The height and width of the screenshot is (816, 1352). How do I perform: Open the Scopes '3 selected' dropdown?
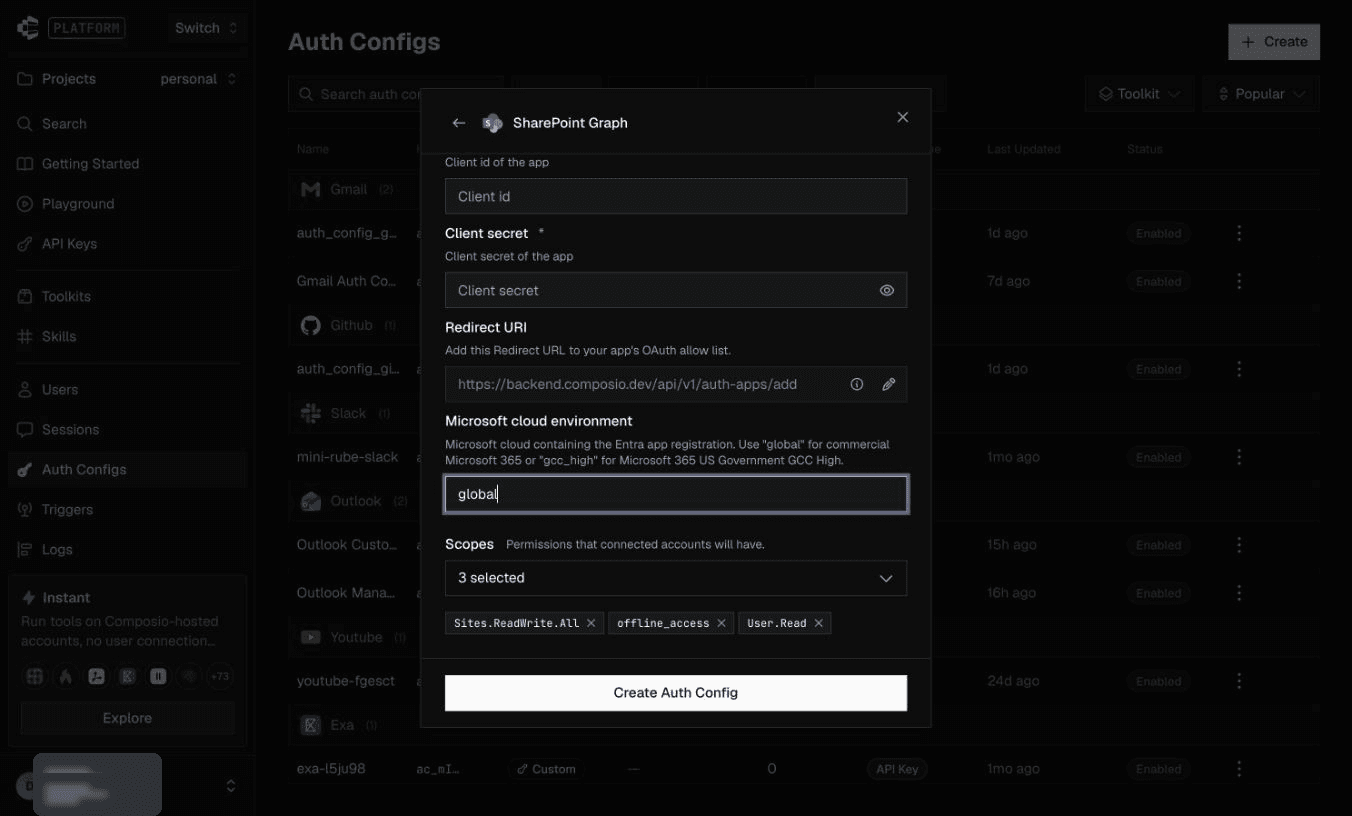tap(676, 578)
